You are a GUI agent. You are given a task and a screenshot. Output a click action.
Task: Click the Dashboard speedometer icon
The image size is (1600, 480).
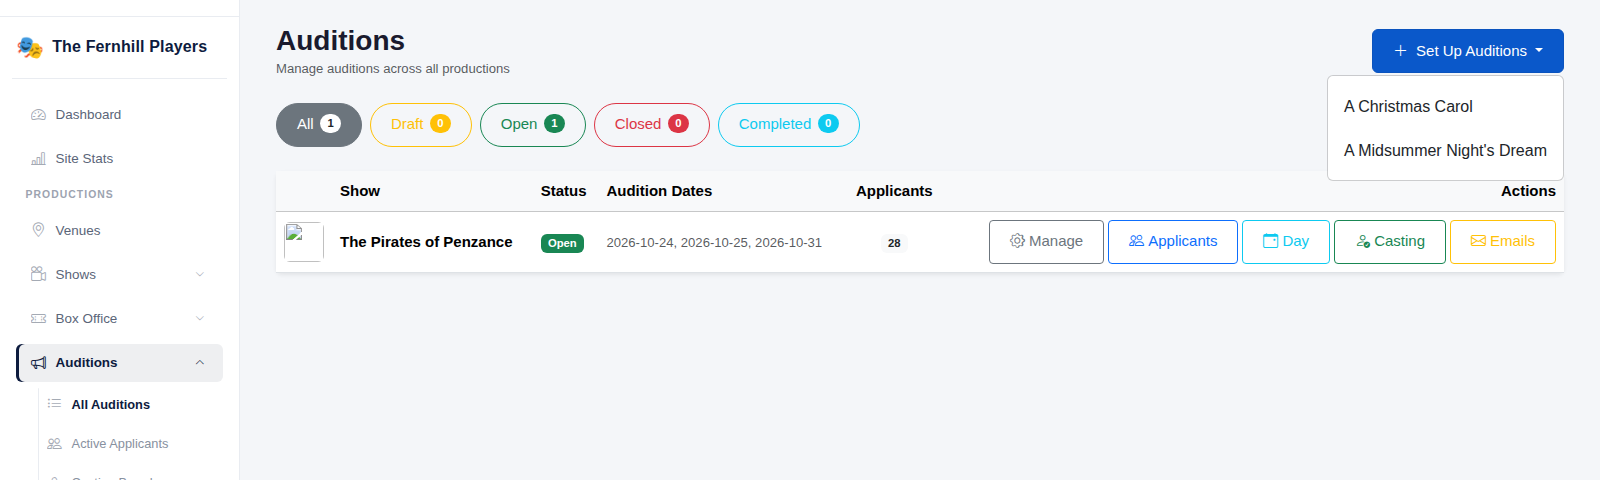[x=38, y=115]
